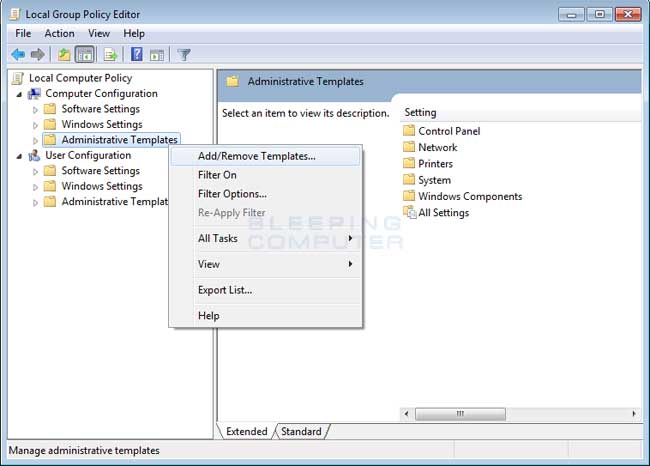Click the scrollbar right arrow

pyautogui.click(x=634, y=414)
